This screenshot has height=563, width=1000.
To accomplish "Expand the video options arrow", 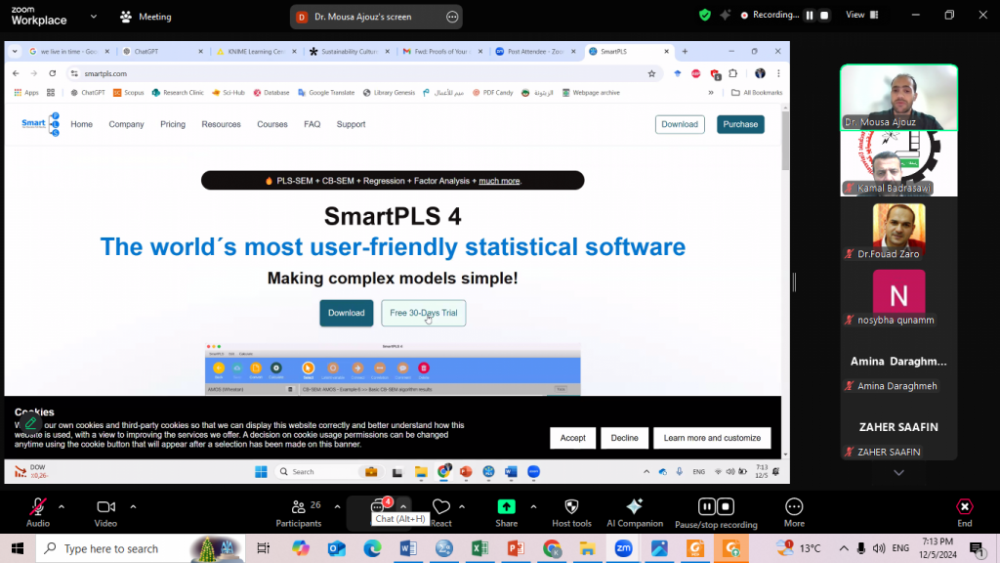I will (x=133, y=507).
